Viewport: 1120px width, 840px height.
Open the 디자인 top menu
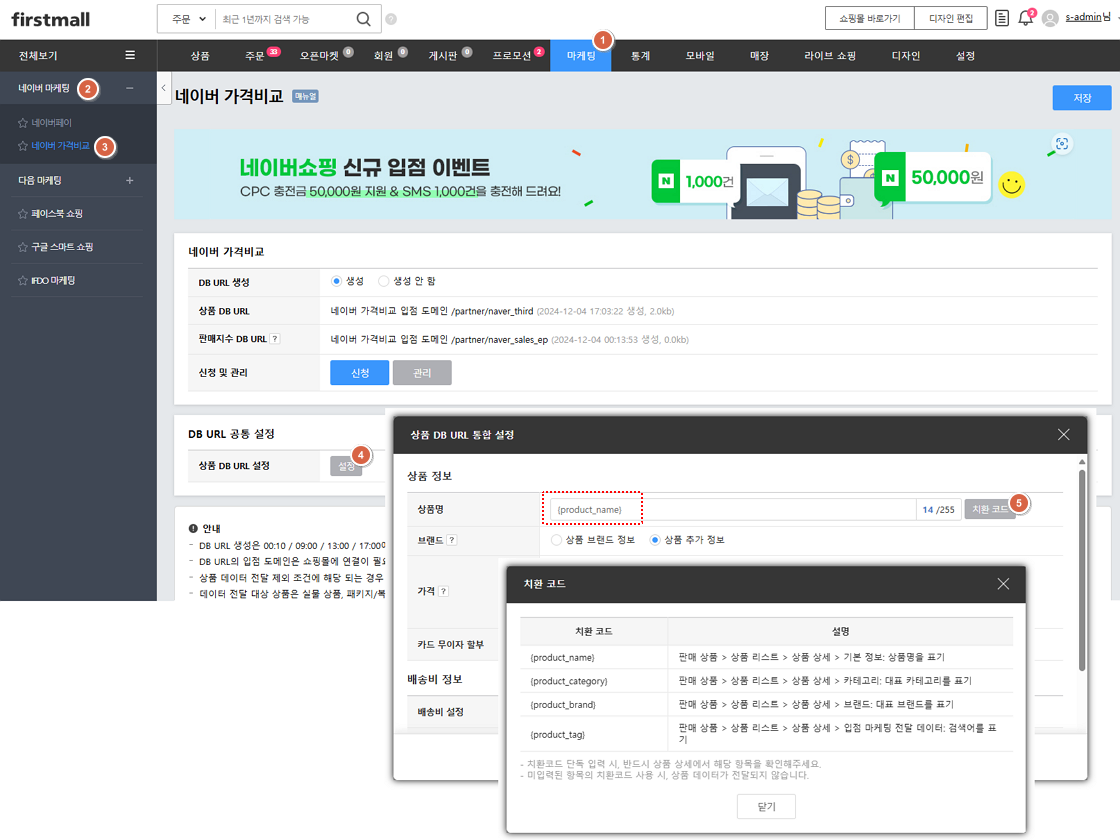click(x=906, y=56)
